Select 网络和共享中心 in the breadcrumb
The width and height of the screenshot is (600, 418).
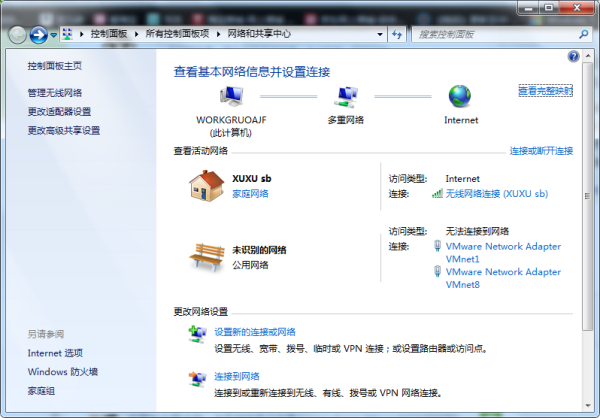[x=259, y=34]
